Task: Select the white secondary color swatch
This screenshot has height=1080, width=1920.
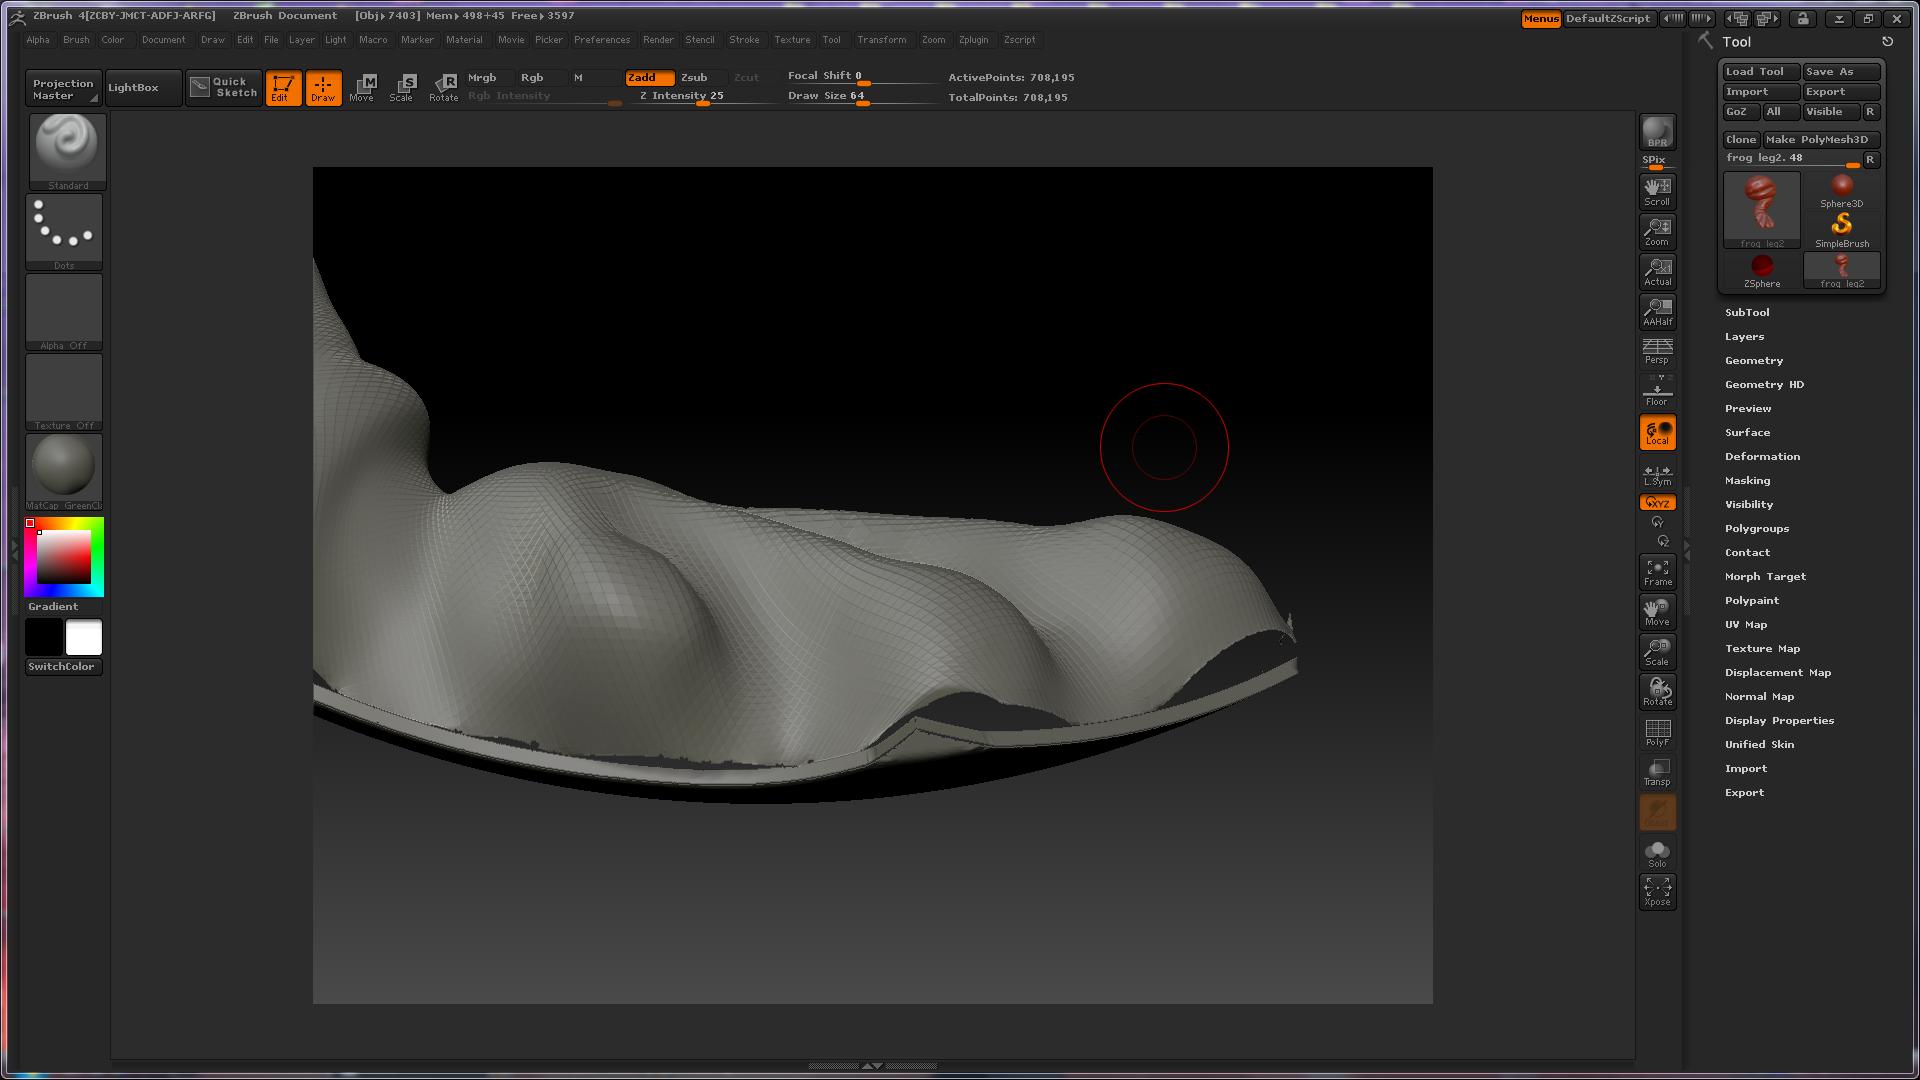Action: (84, 637)
